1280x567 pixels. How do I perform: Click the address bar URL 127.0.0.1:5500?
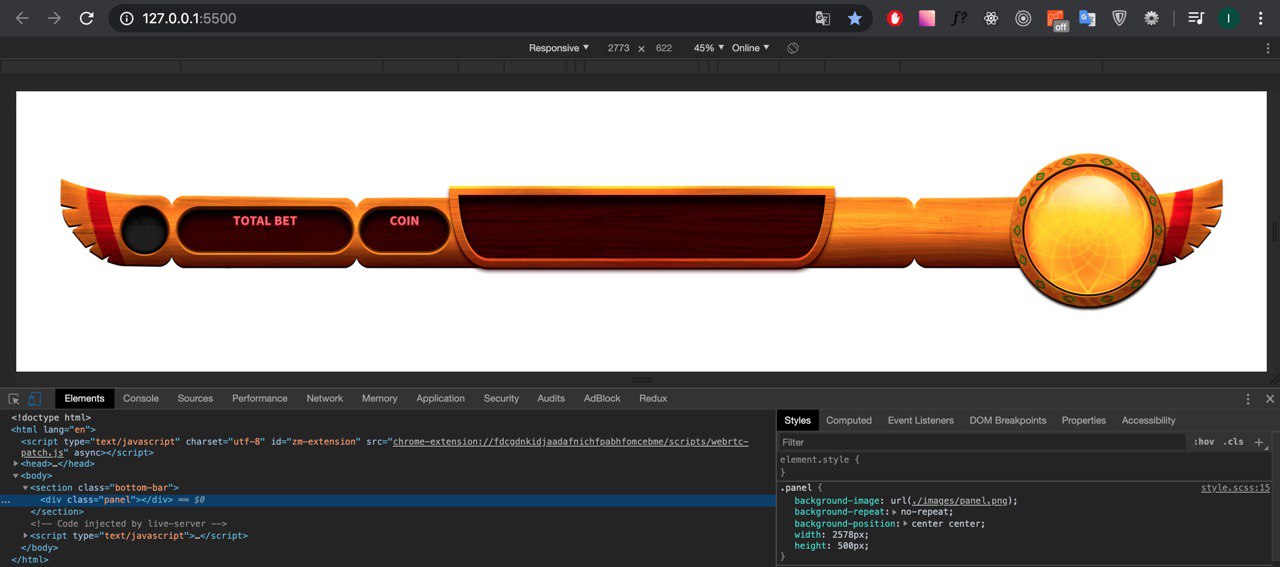(189, 18)
